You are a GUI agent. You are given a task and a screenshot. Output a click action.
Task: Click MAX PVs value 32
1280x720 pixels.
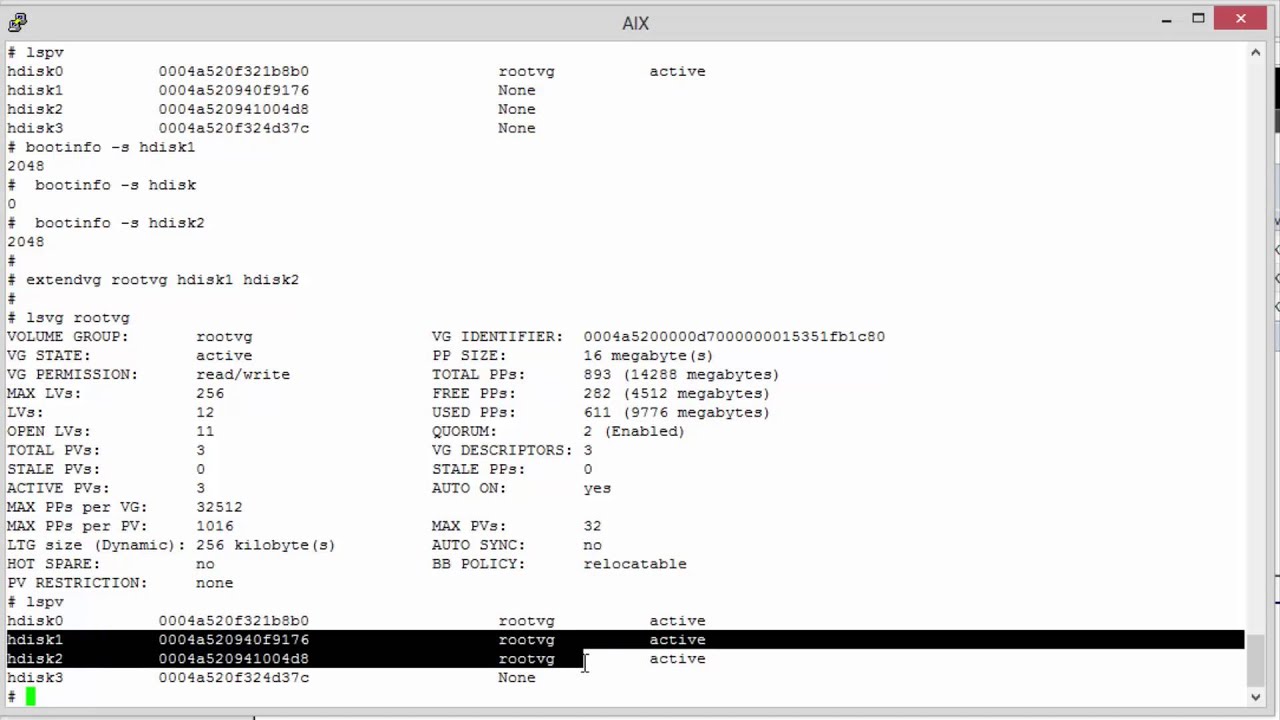tap(592, 526)
